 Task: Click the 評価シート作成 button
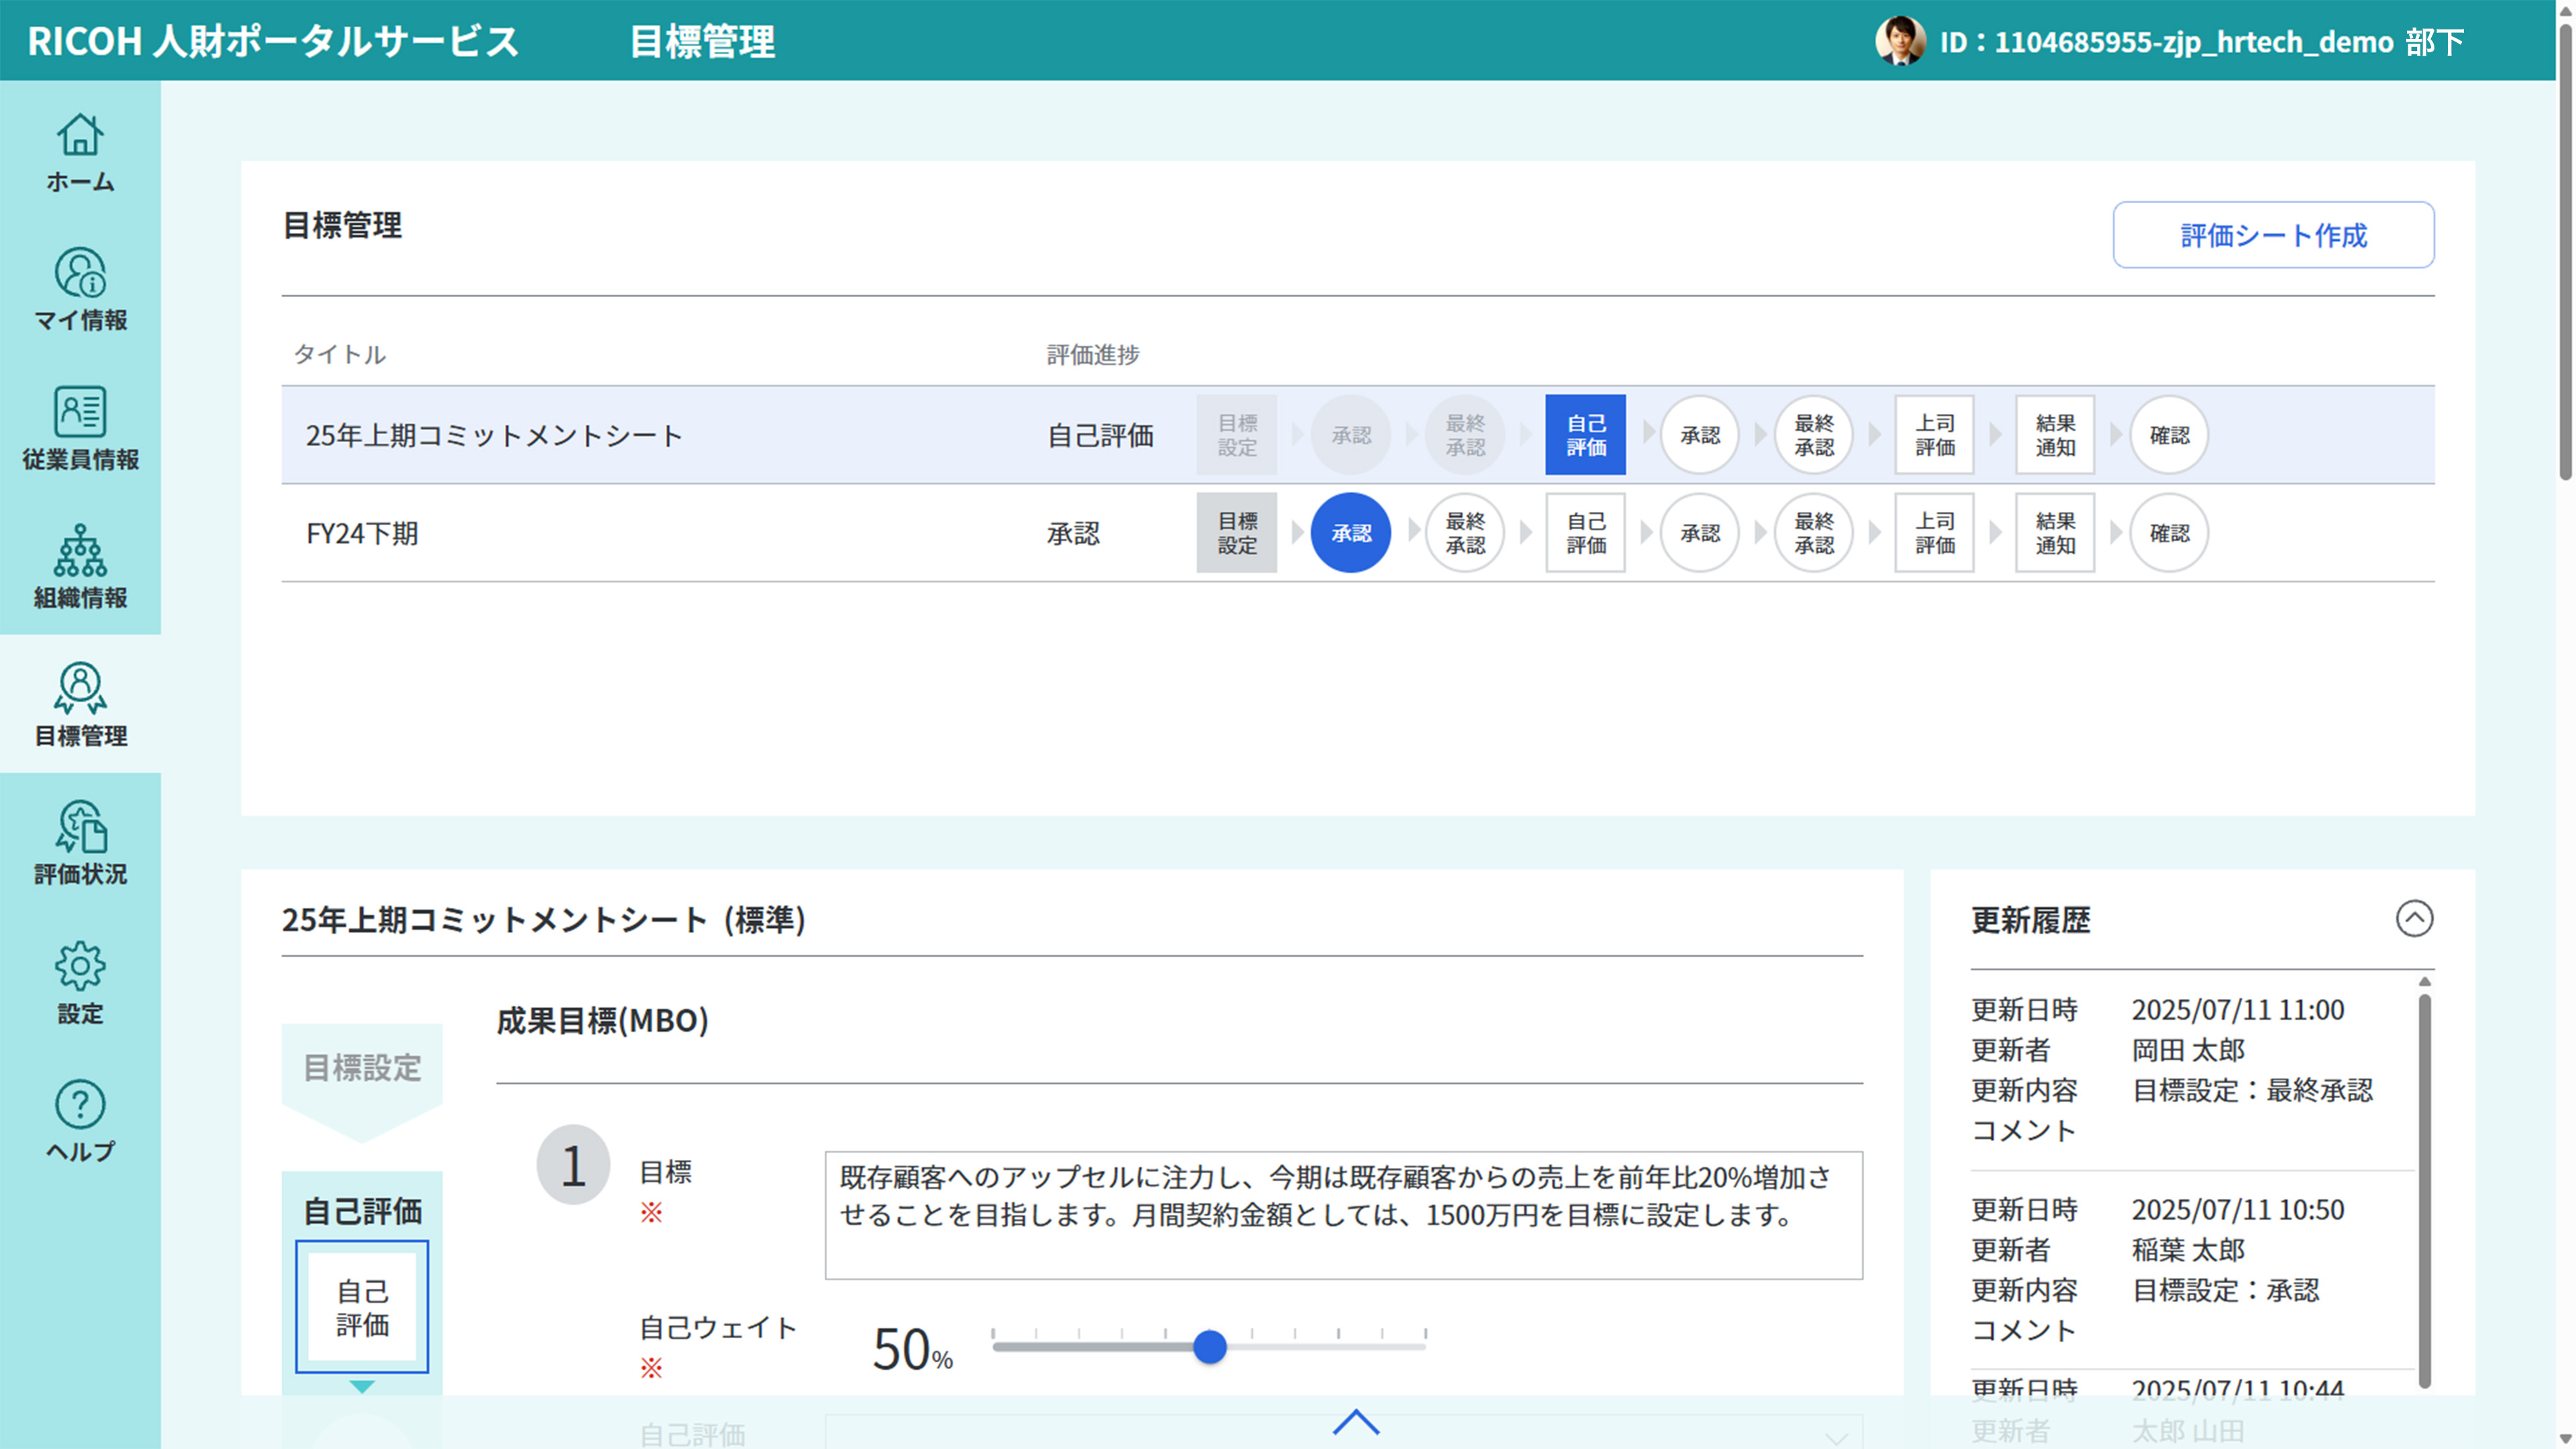[x=2273, y=234]
